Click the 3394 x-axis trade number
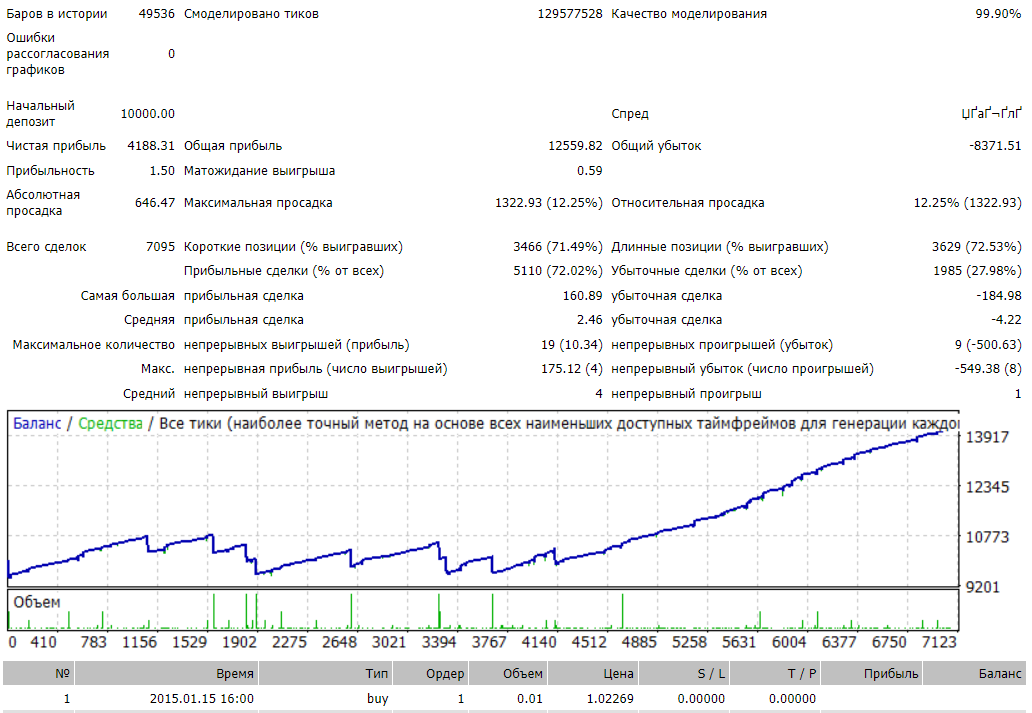Screen dimensions: 1032x713 pyautogui.click(x=439, y=642)
